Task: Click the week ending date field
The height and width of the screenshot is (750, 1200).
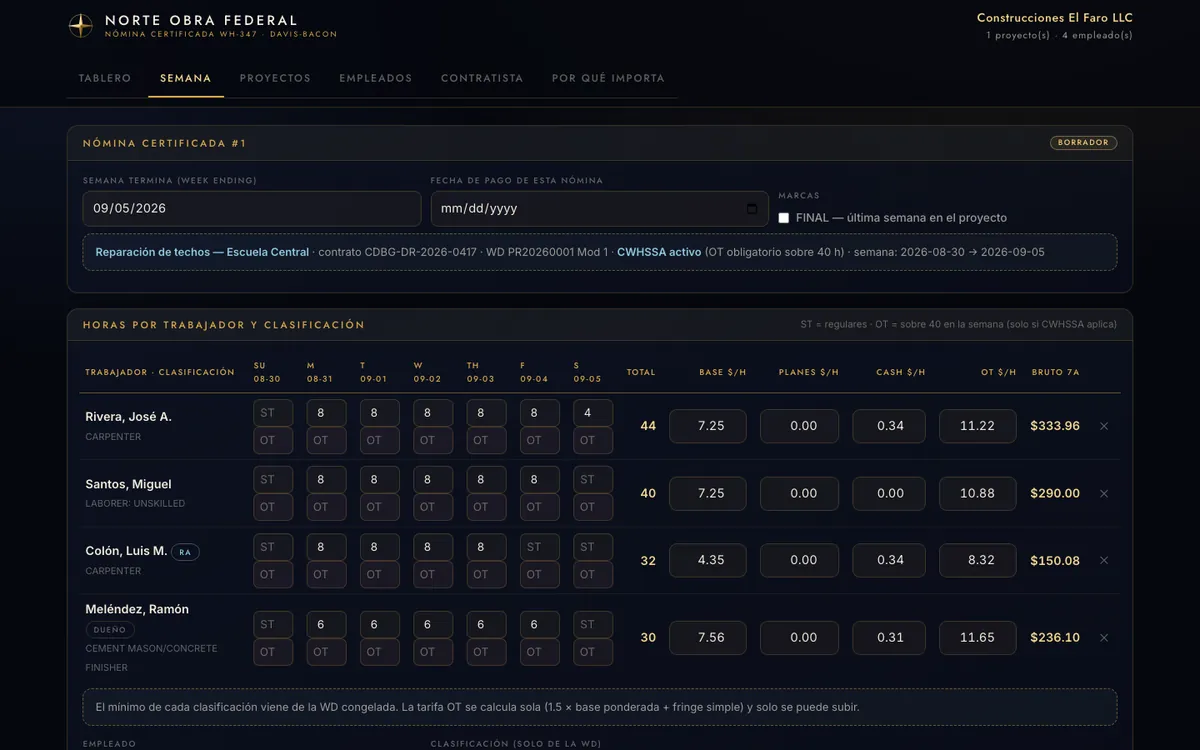Action: [252, 209]
